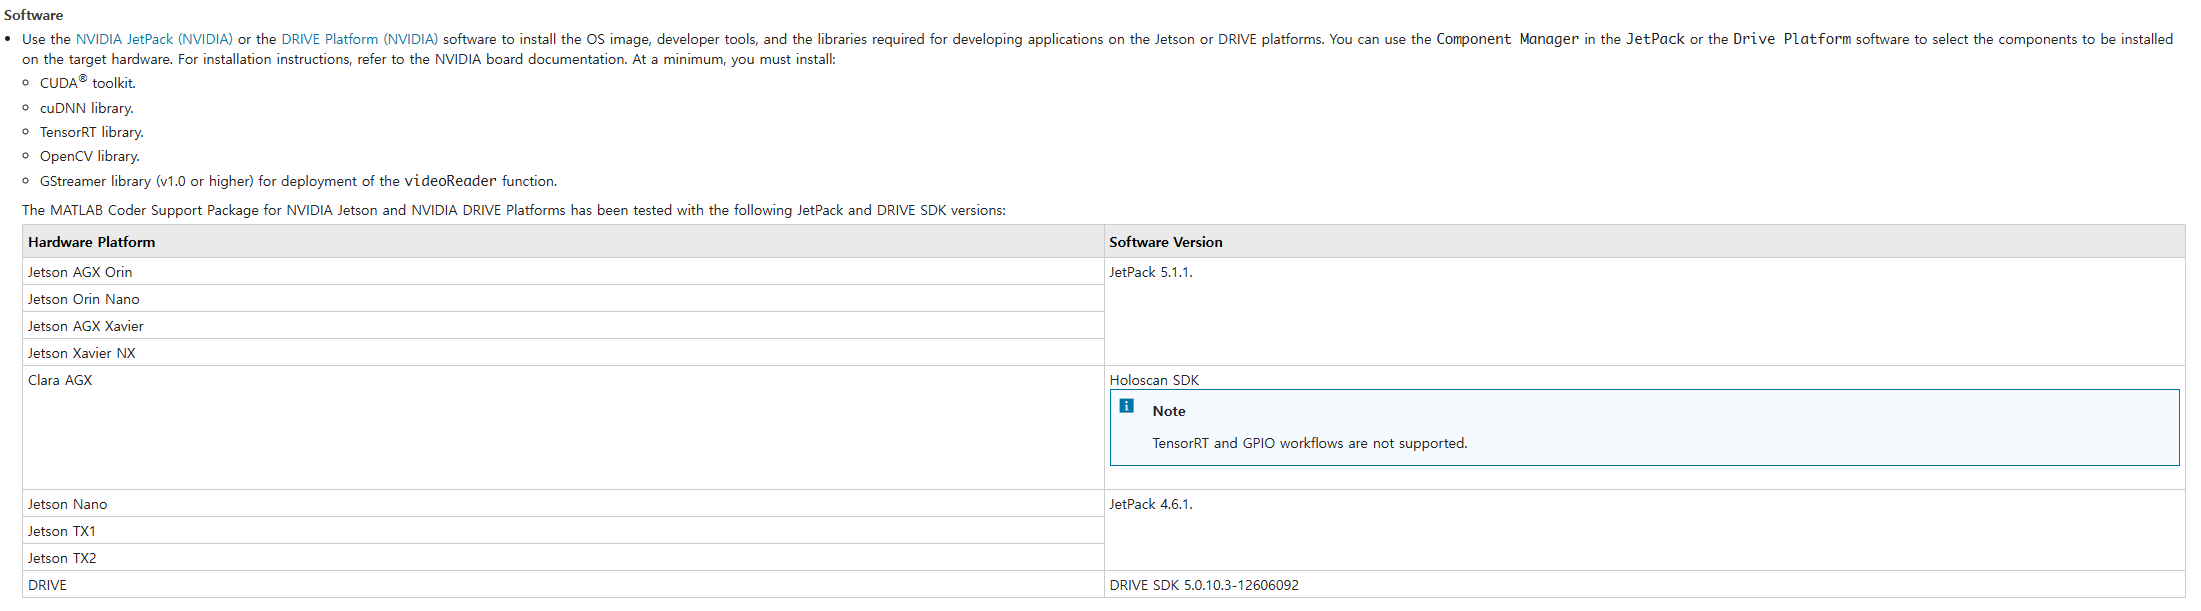Click the Software section heading

click(33, 15)
